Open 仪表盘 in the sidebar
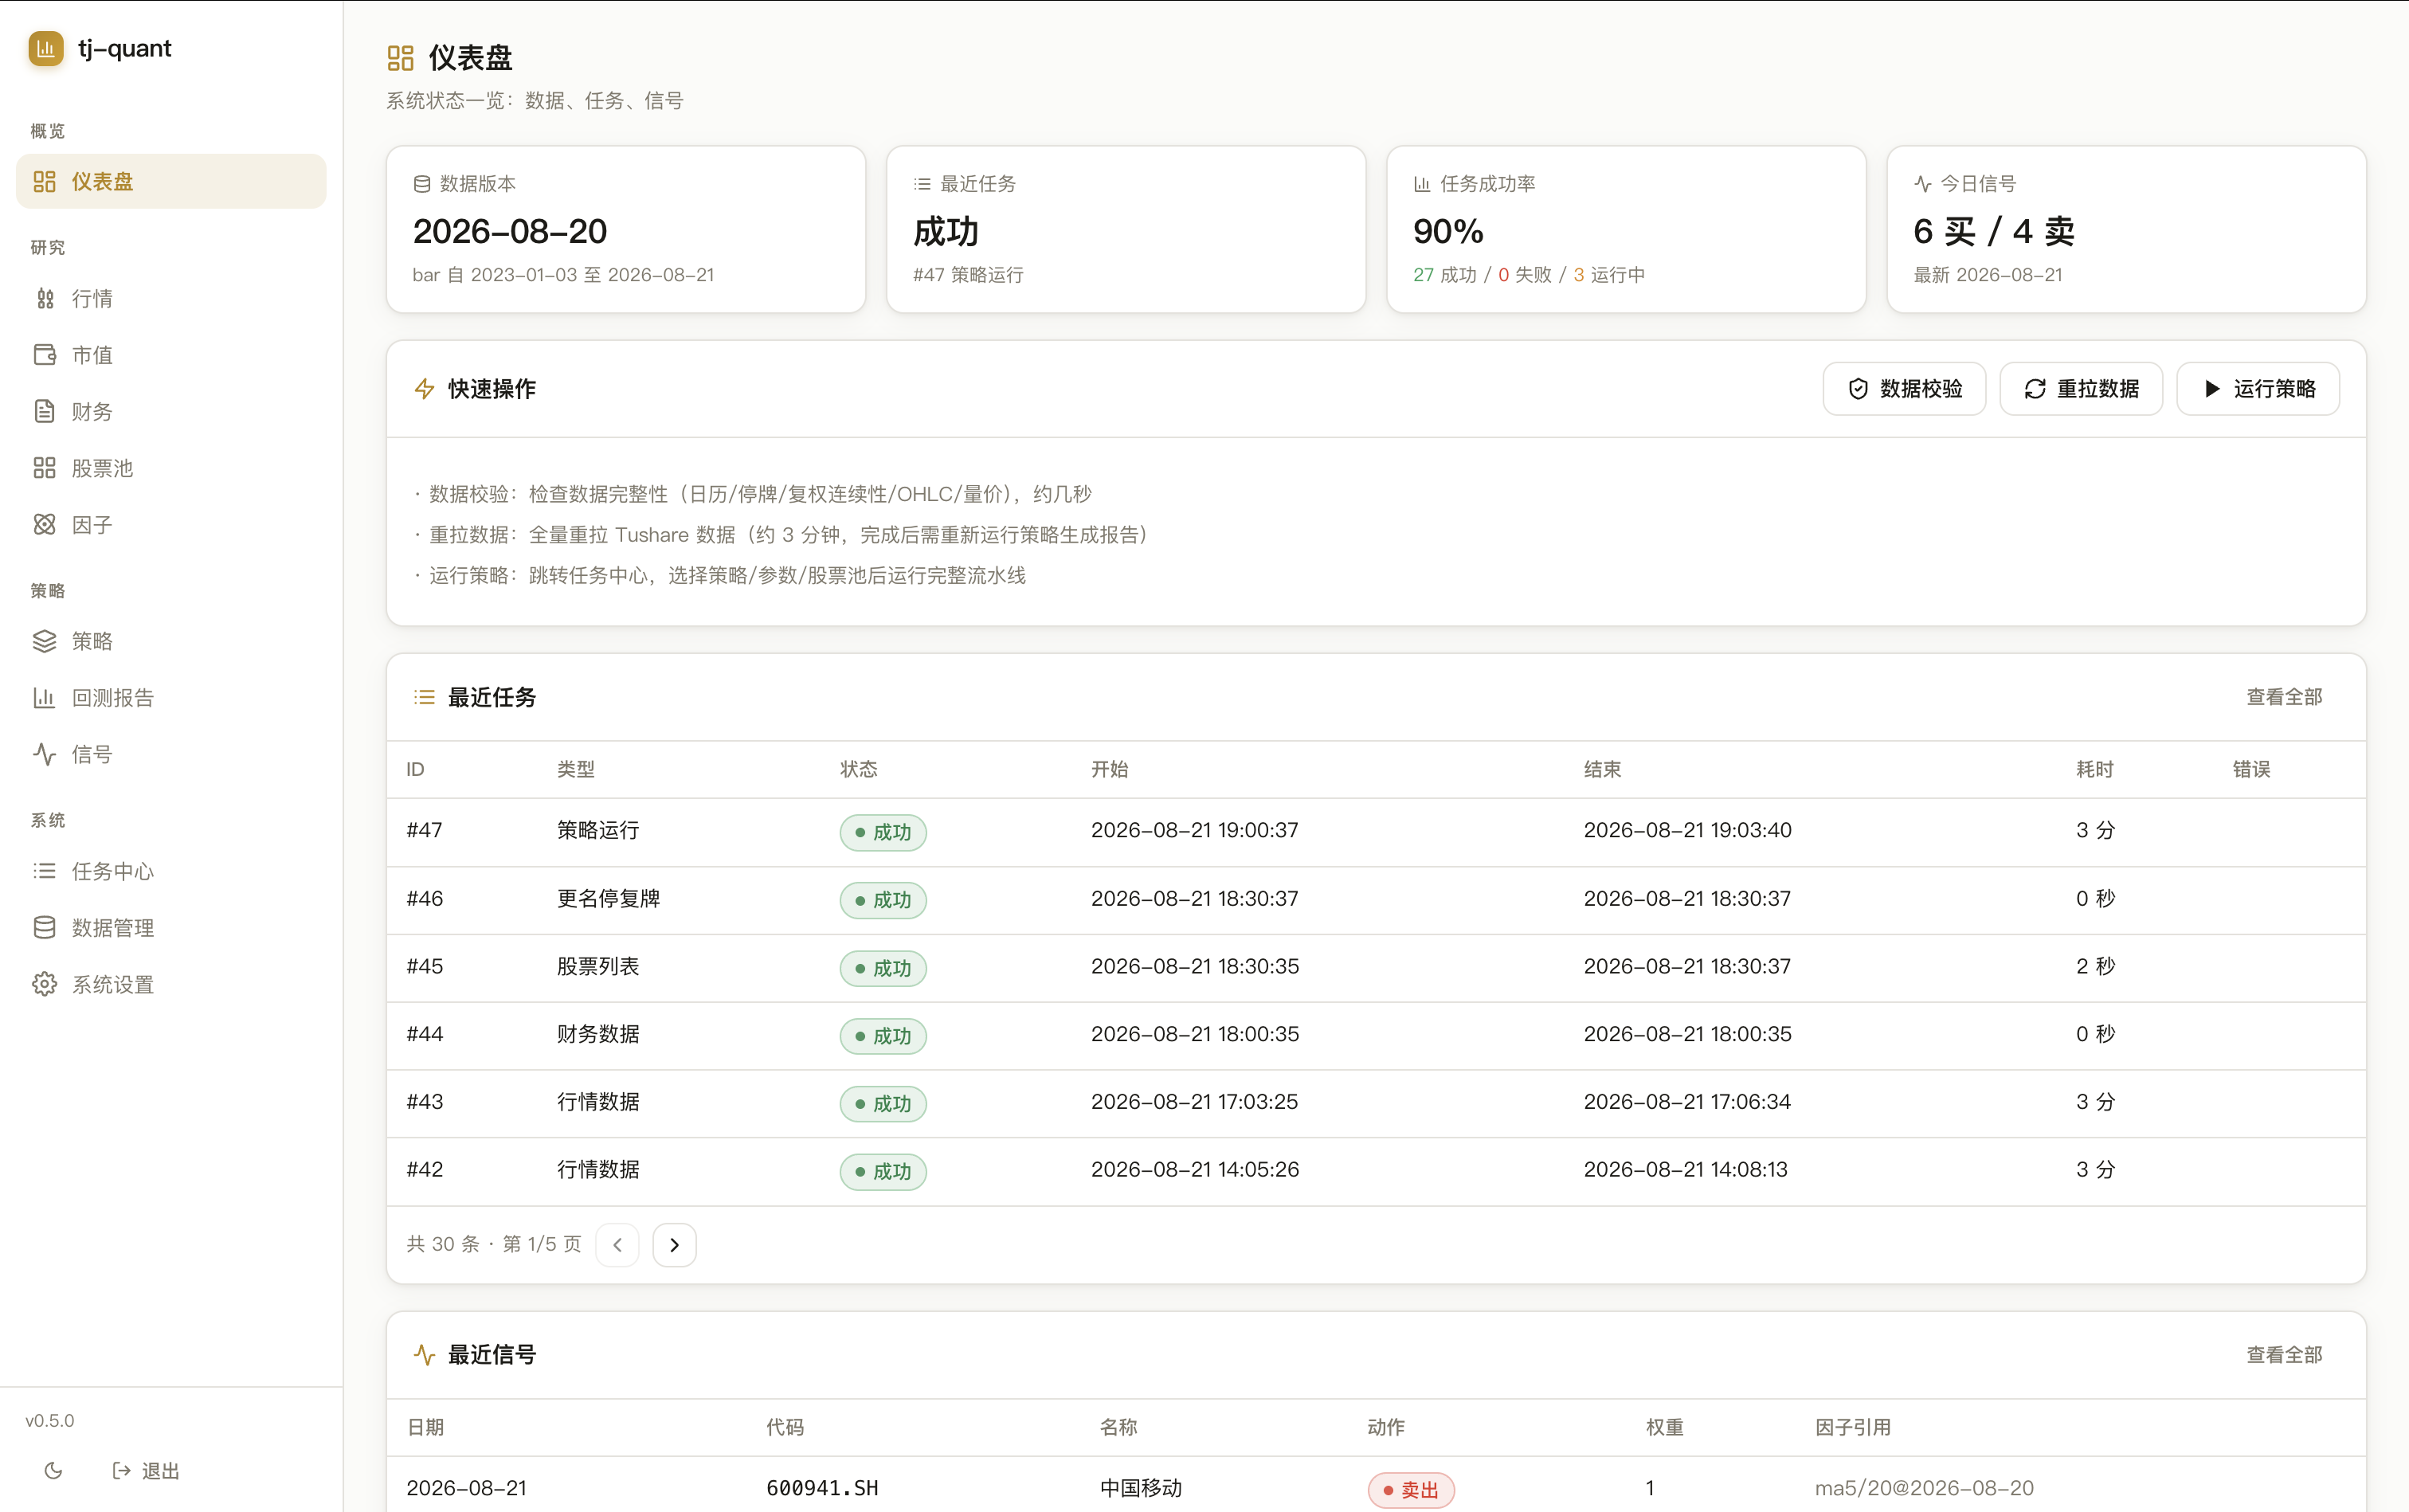Viewport: 2409px width, 1512px height. pyautogui.click(x=171, y=181)
